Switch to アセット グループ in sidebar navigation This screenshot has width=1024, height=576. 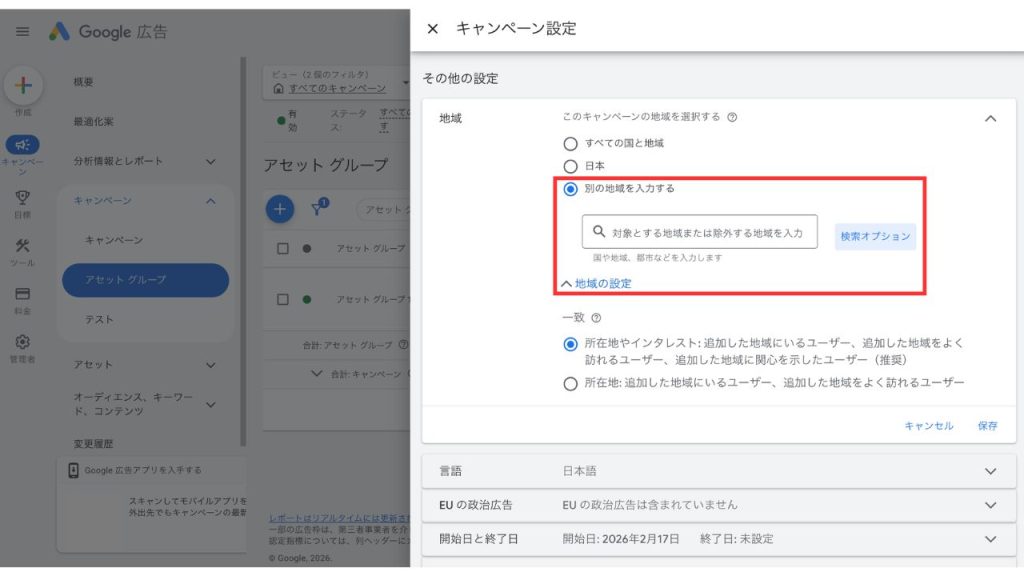tap(126, 280)
